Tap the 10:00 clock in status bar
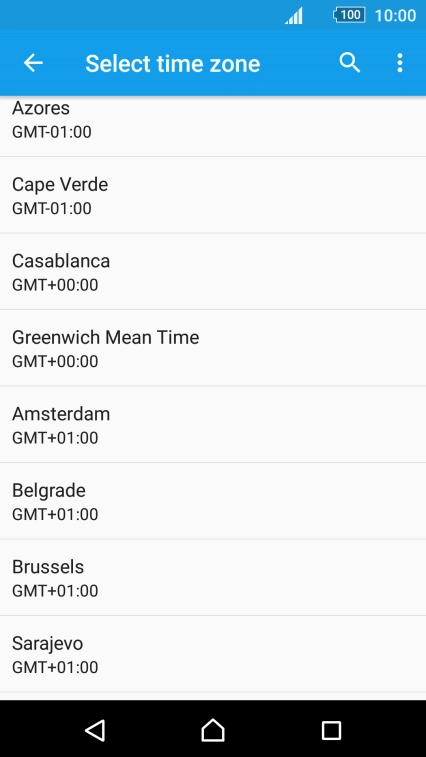 [x=395, y=15]
